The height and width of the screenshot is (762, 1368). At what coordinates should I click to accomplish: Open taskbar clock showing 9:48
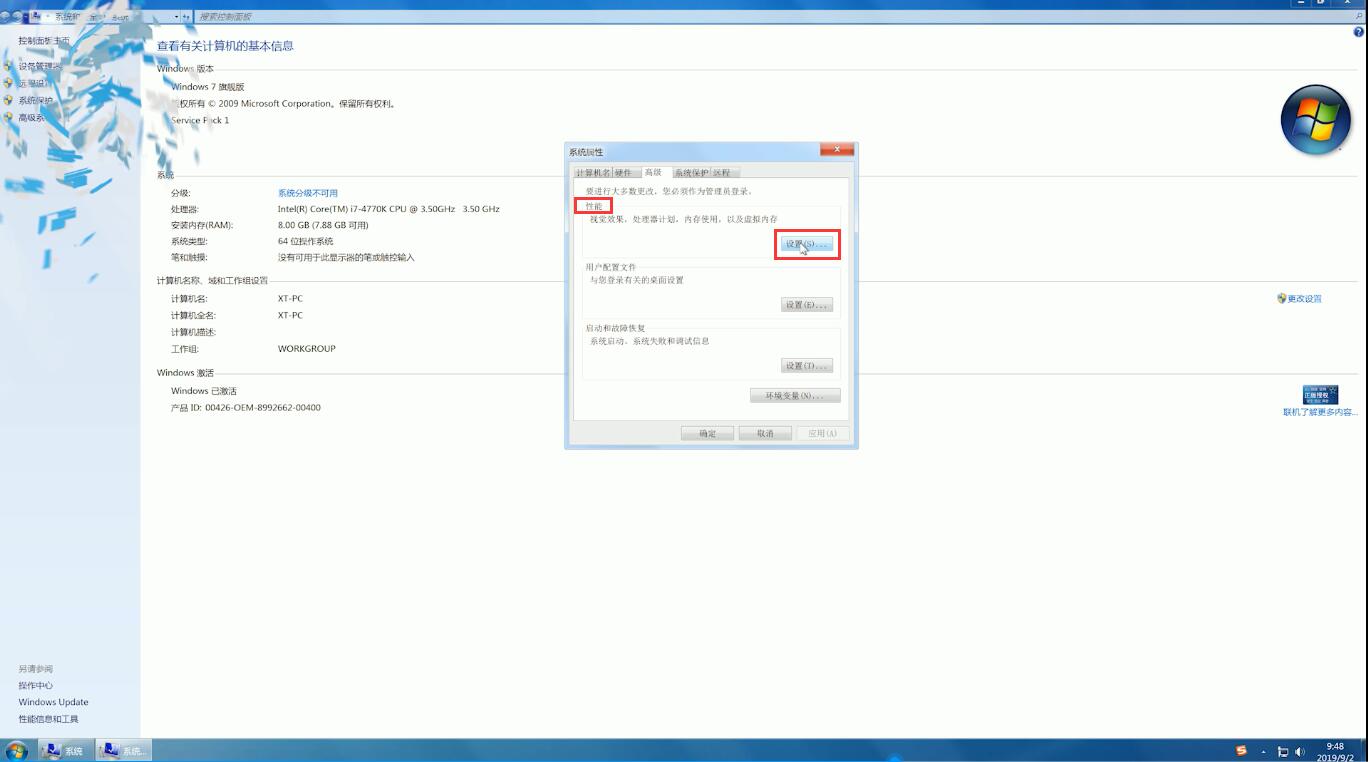(x=1336, y=752)
